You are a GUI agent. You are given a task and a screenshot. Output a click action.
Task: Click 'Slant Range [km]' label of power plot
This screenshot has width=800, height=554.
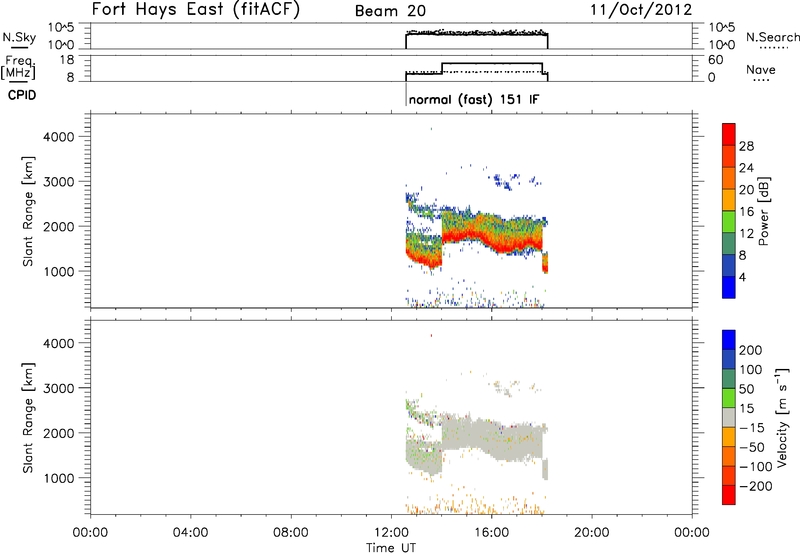coord(28,211)
